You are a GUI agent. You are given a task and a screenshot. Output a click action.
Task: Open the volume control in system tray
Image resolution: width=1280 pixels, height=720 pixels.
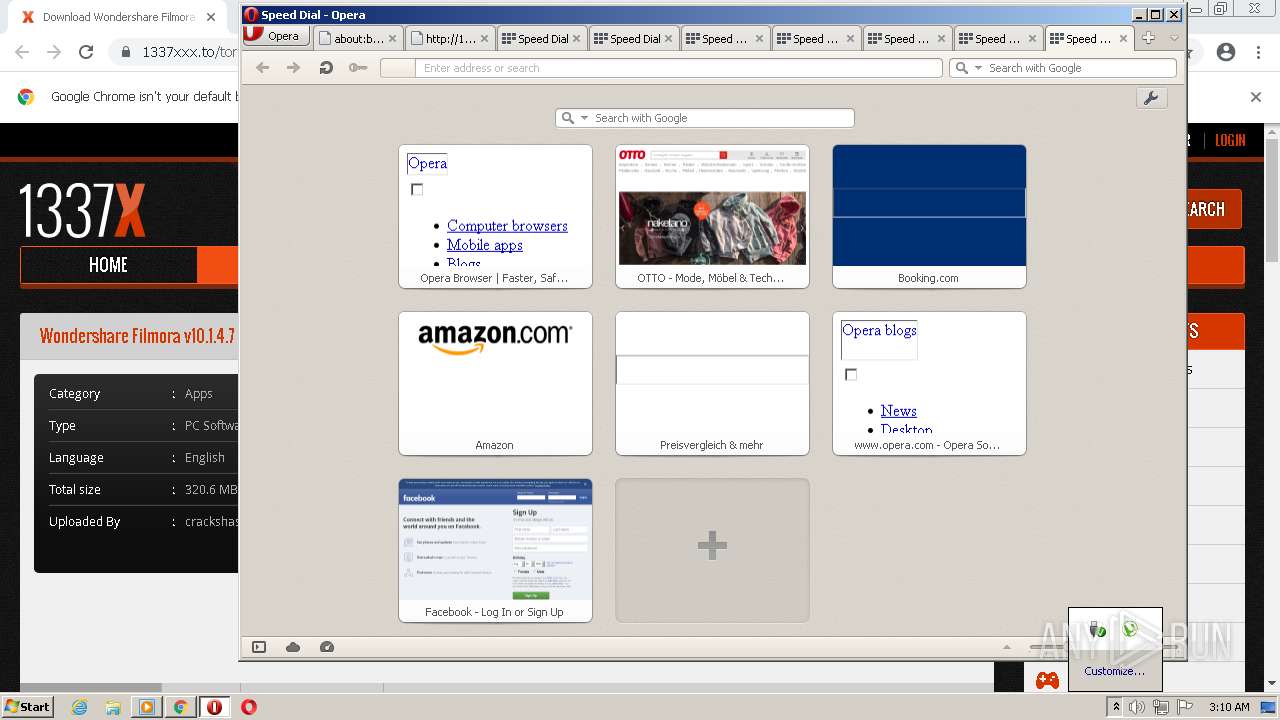pyautogui.click(x=1137, y=707)
